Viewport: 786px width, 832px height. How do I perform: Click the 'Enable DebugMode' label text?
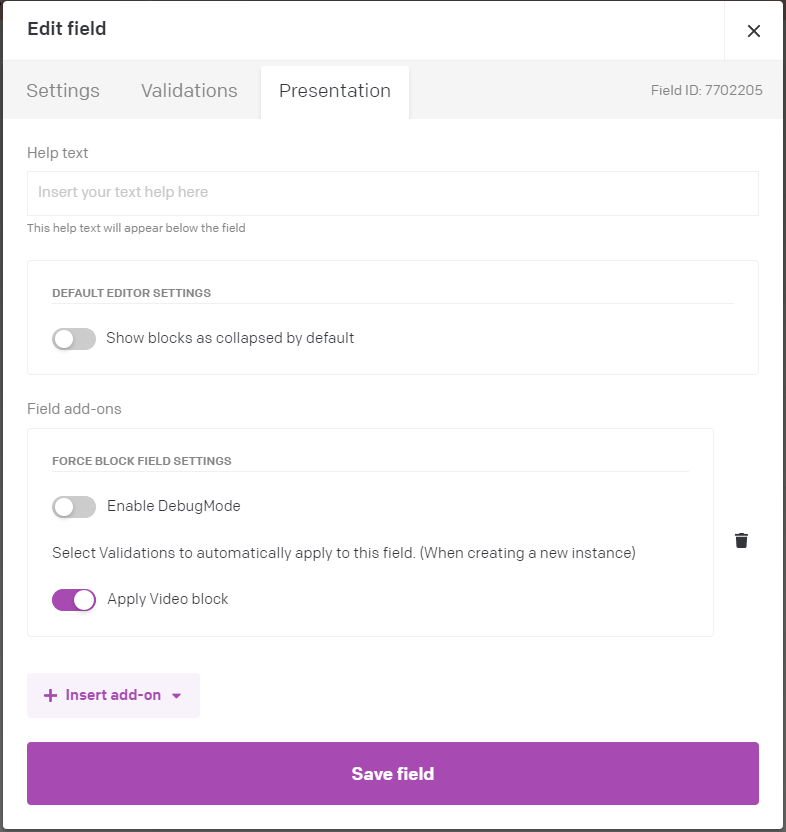[x=174, y=506]
